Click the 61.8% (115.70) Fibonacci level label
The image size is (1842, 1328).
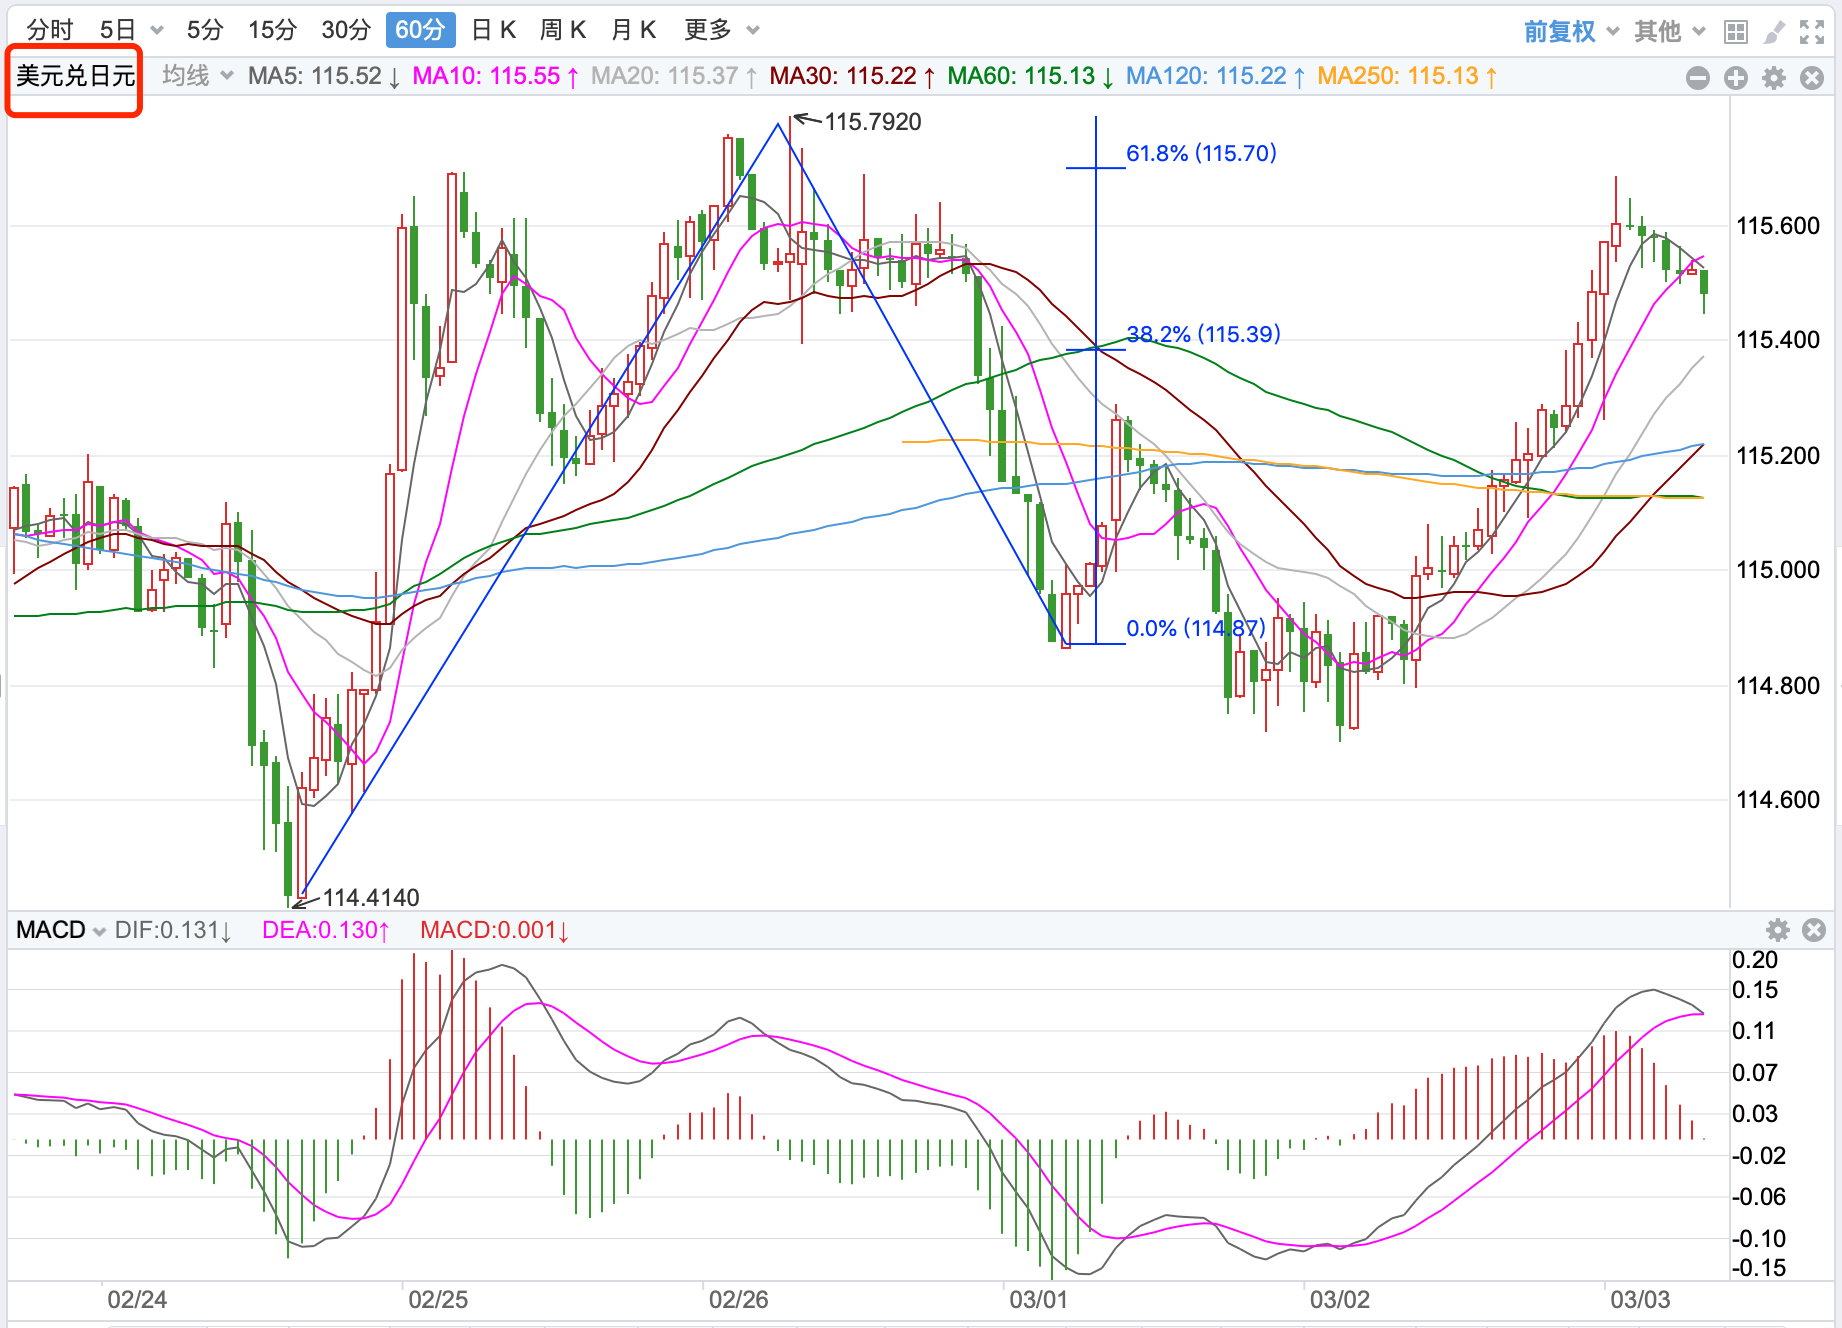coord(1201,153)
